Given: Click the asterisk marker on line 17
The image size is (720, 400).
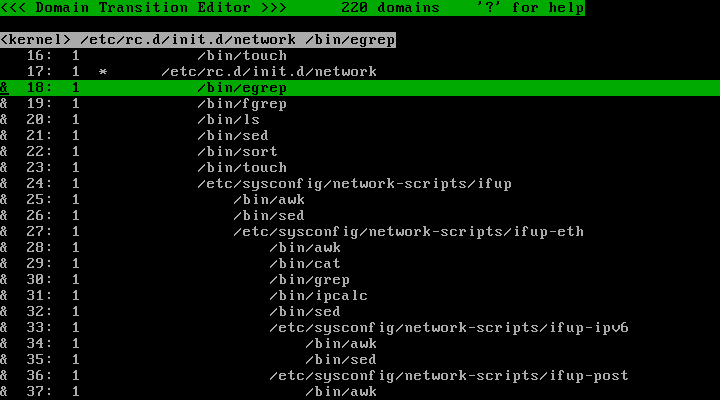Looking at the screenshot, I should tap(103, 72).
